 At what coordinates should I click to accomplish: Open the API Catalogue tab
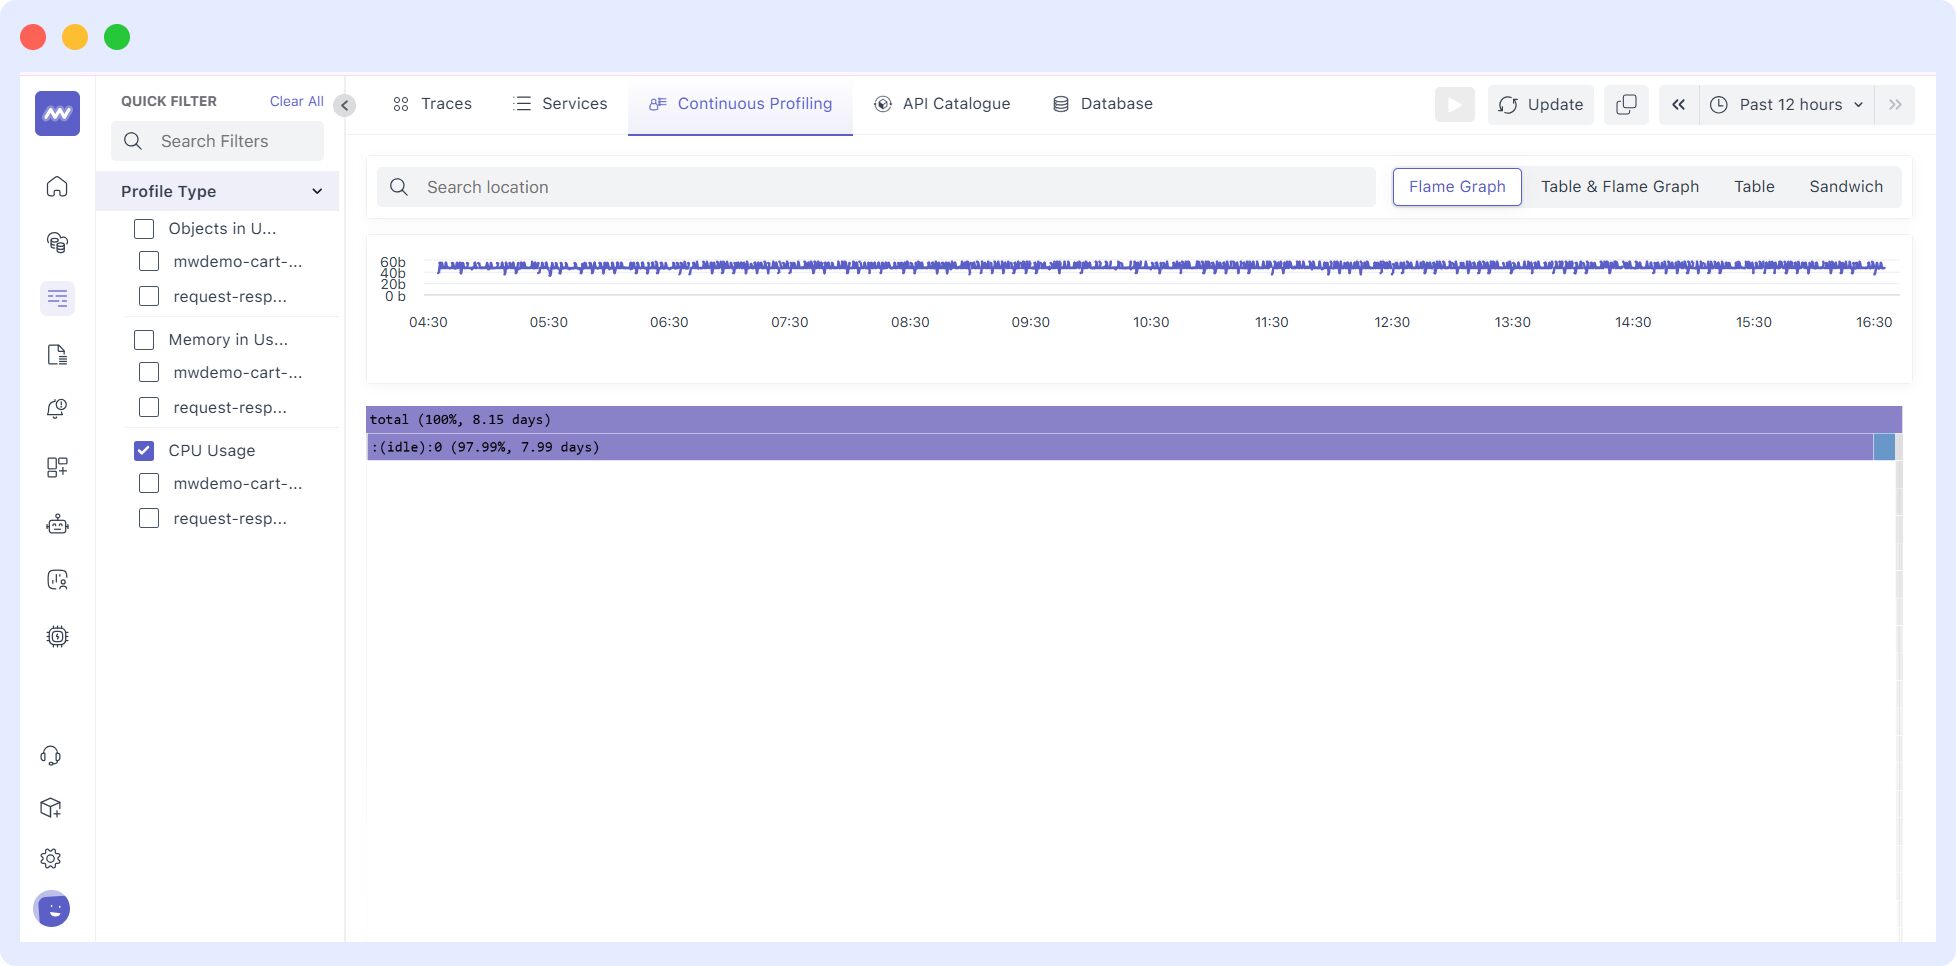(941, 103)
